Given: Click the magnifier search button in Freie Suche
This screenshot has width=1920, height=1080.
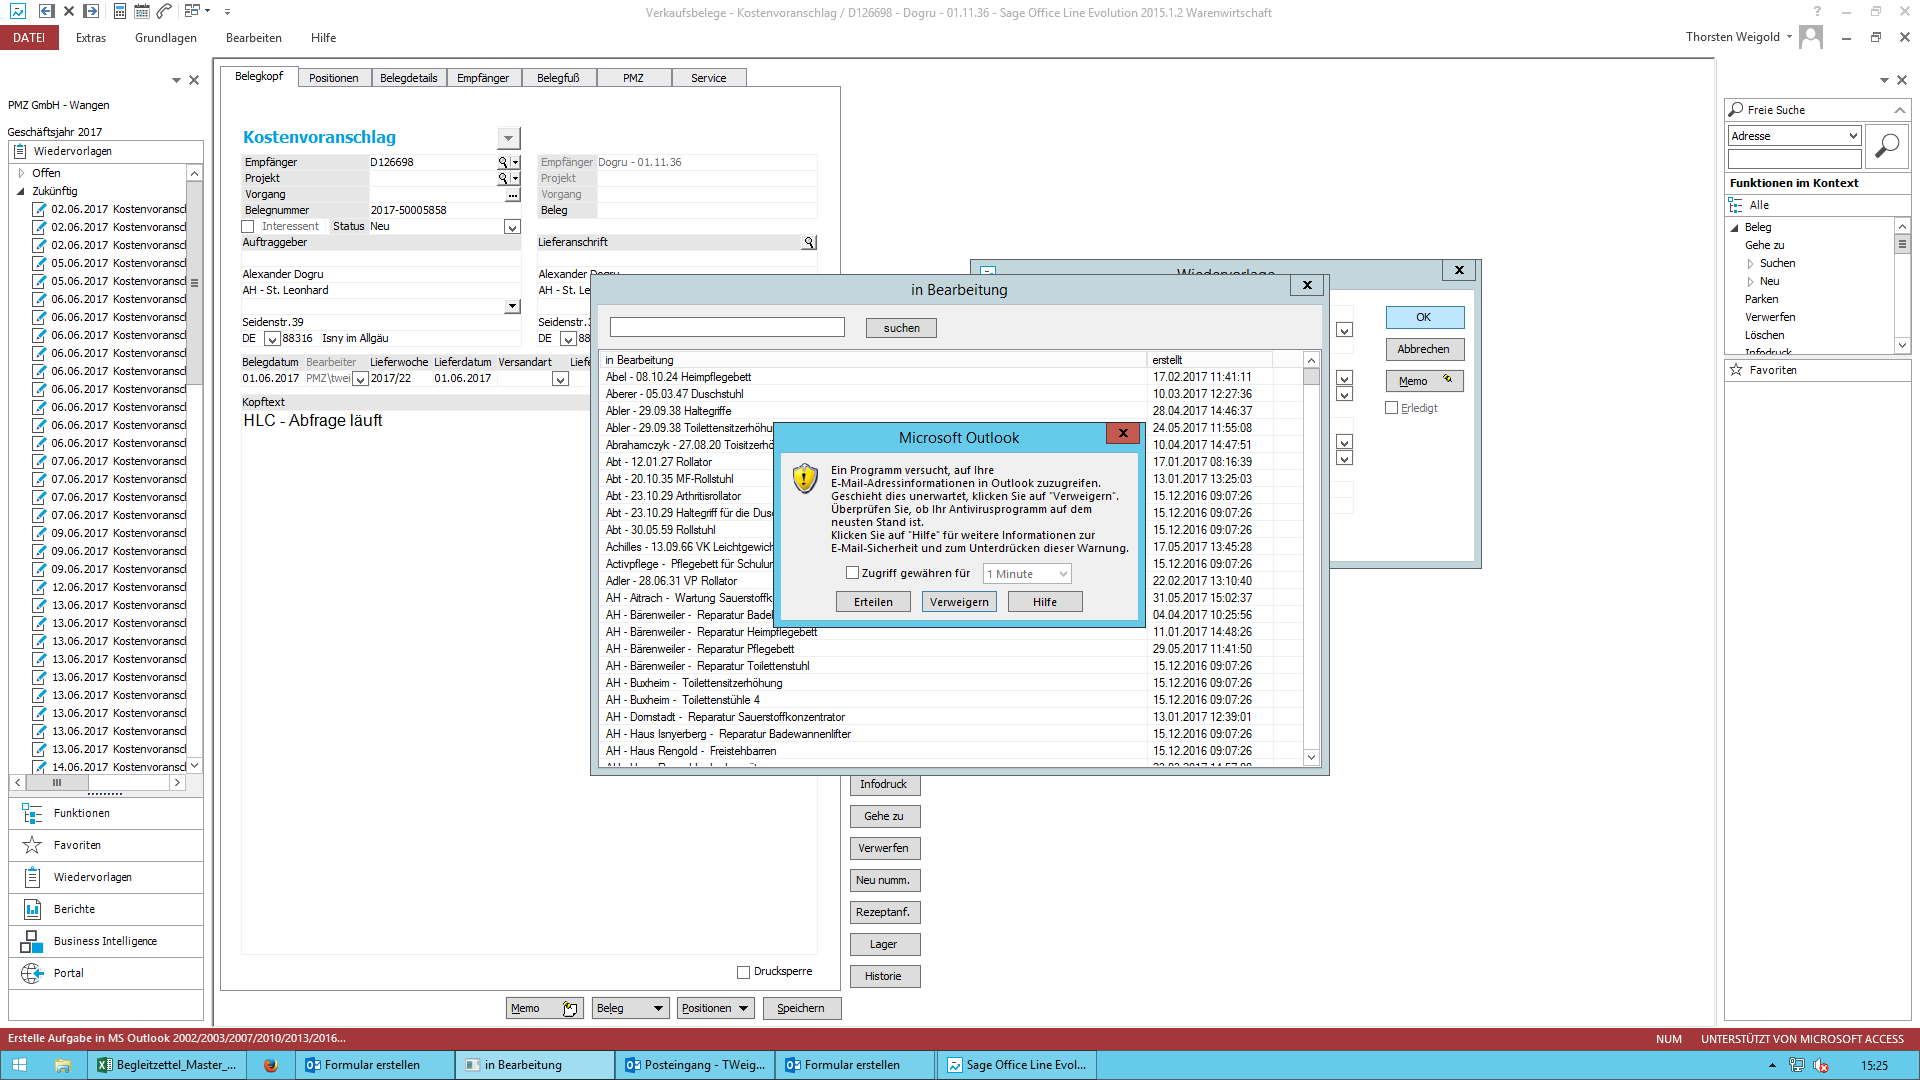Looking at the screenshot, I should click(1886, 147).
